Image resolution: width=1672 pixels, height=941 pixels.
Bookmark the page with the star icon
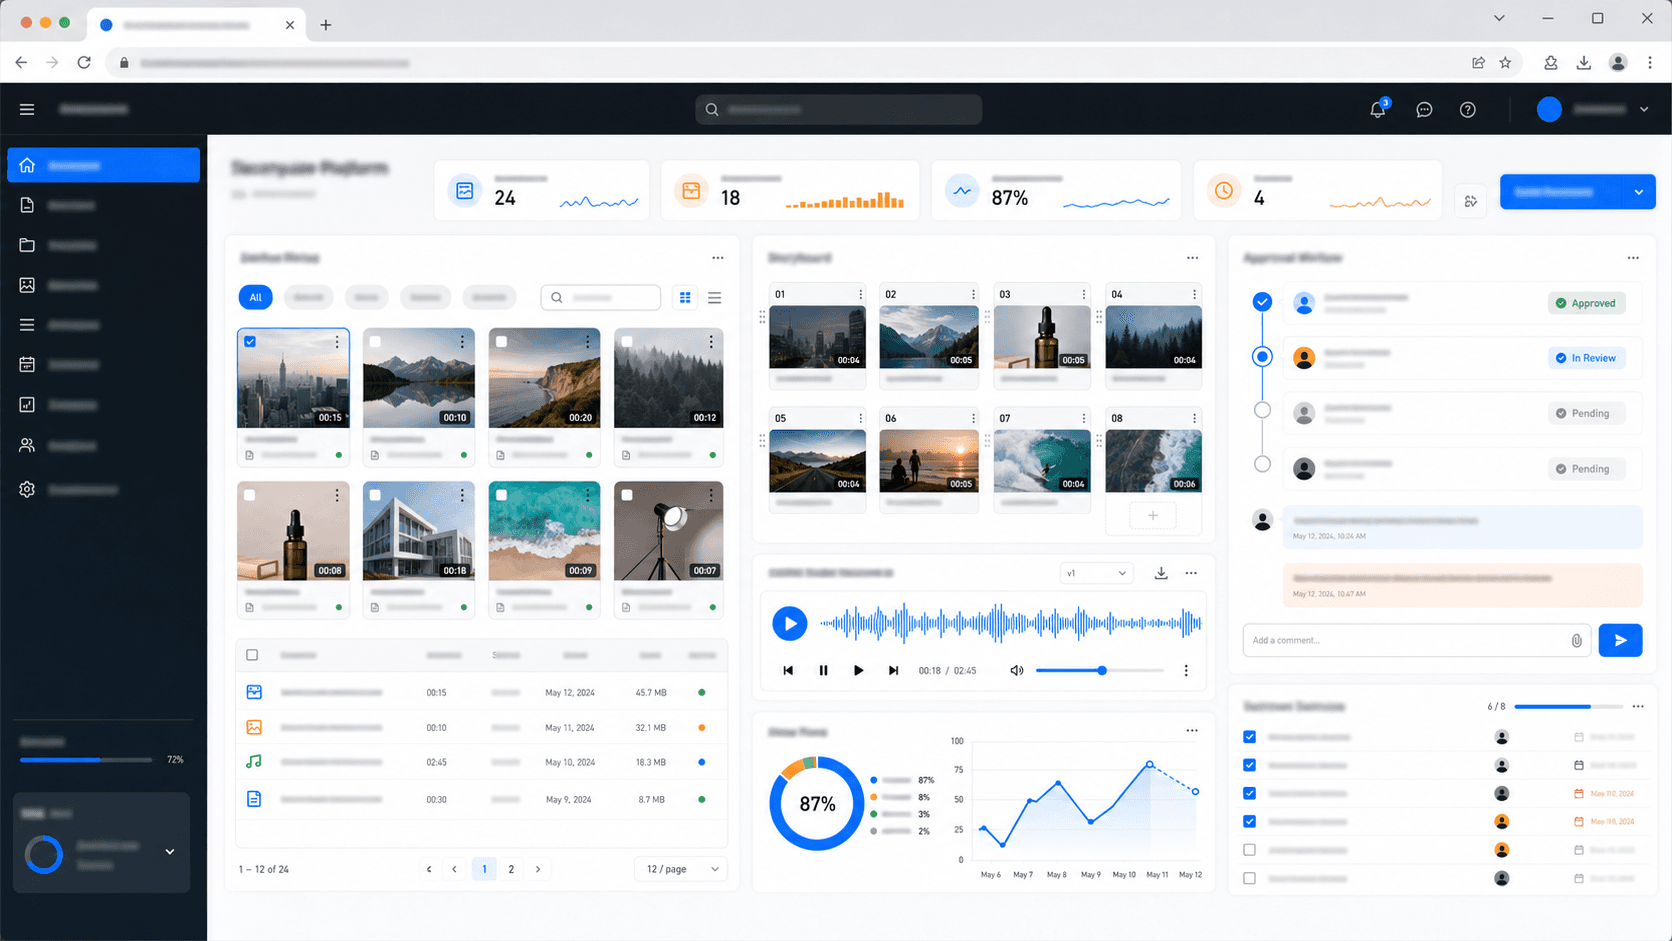coord(1505,63)
